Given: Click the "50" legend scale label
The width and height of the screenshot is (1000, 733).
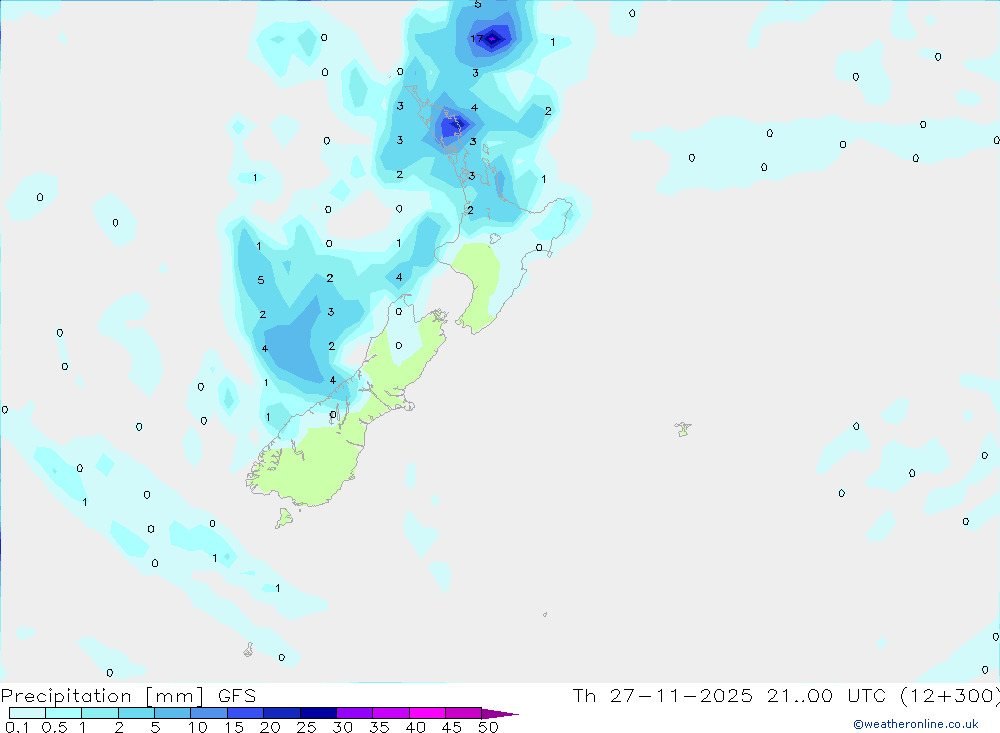Looking at the screenshot, I should (x=488, y=727).
